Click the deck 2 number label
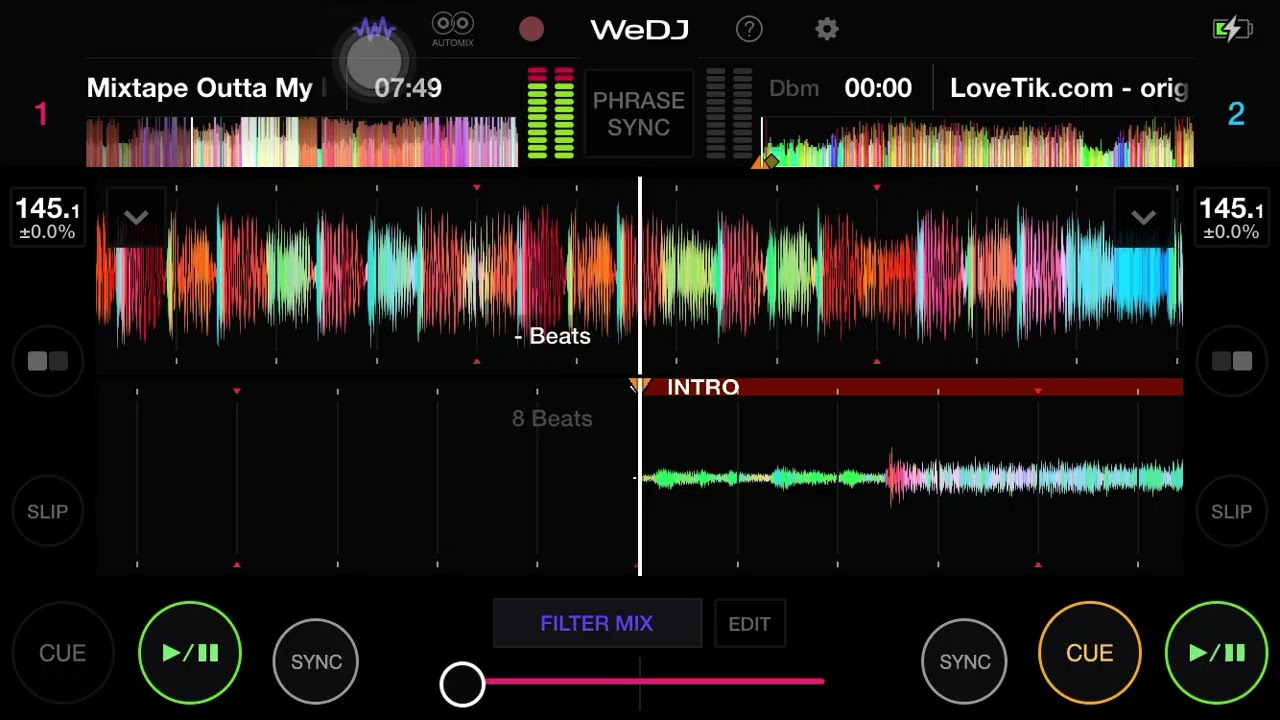Viewport: 1280px width, 720px height. pos(1236,114)
